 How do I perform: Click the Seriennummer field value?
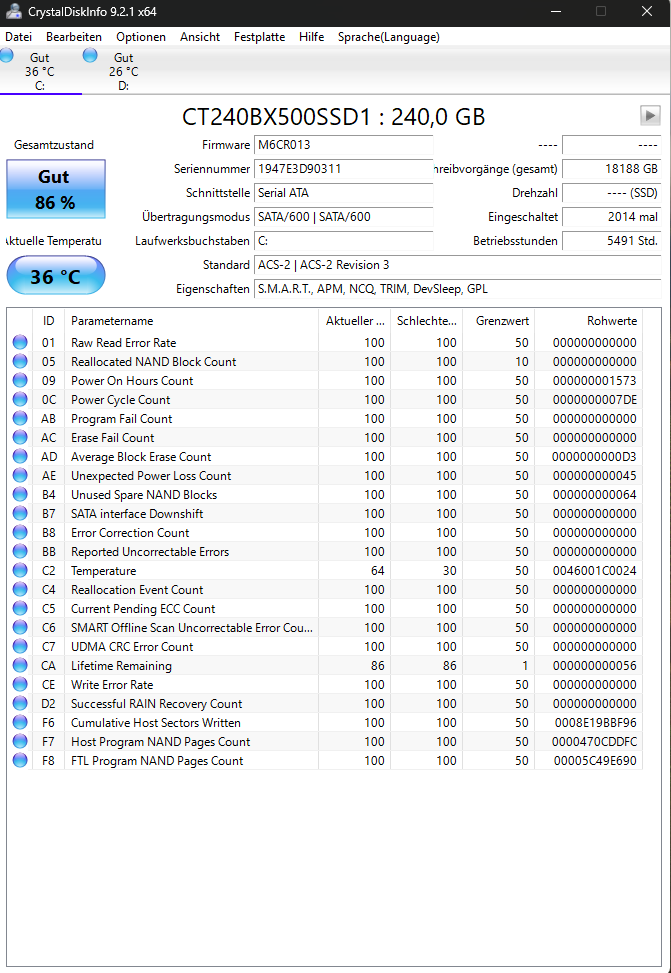coord(343,169)
